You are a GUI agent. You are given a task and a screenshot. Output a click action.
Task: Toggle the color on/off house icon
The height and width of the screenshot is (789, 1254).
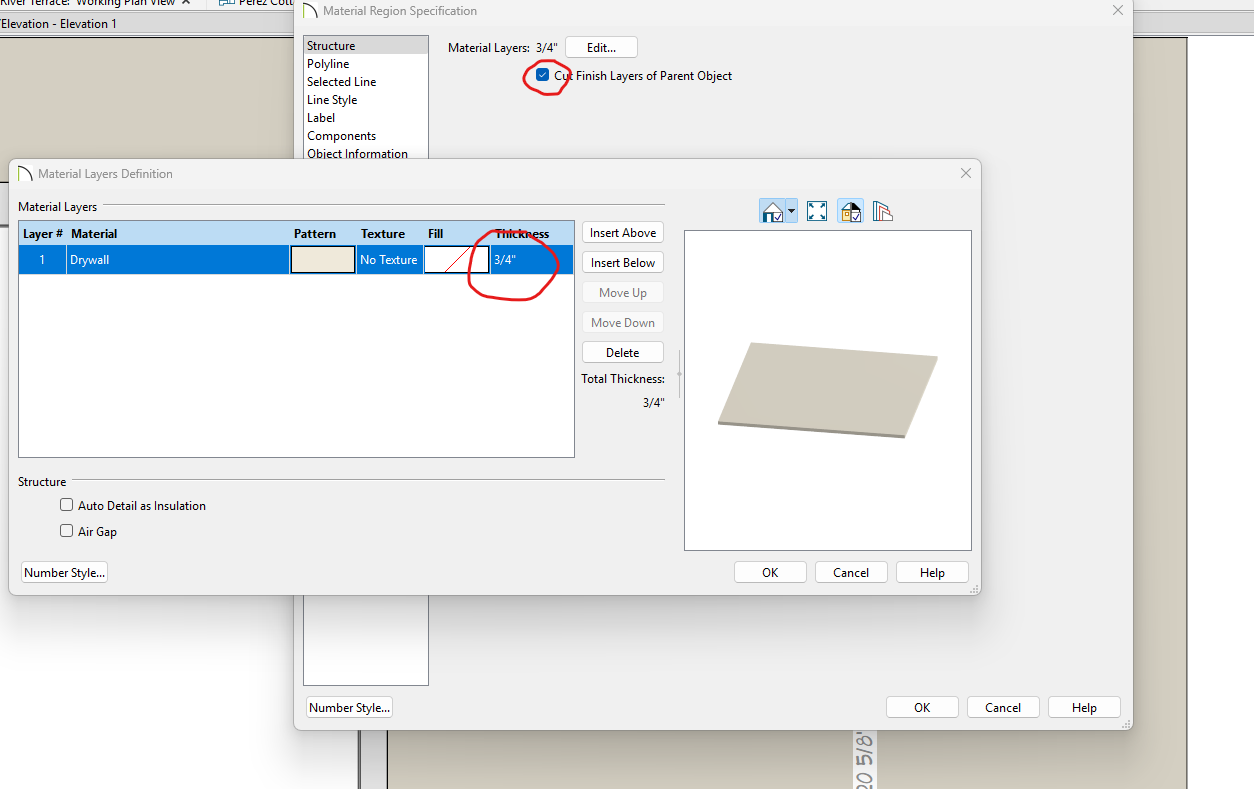pyautogui.click(x=850, y=211)
